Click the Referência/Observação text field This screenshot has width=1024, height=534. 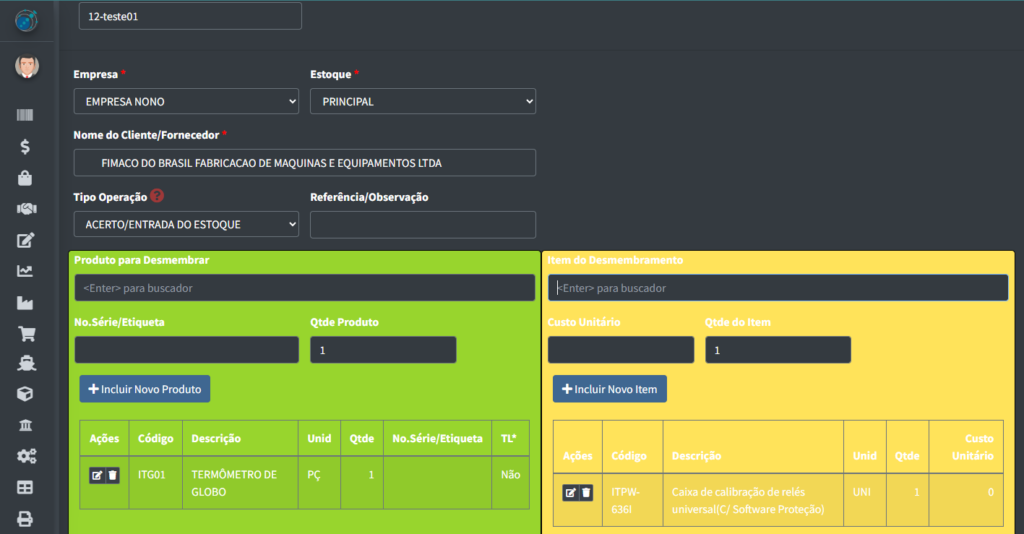423,224
